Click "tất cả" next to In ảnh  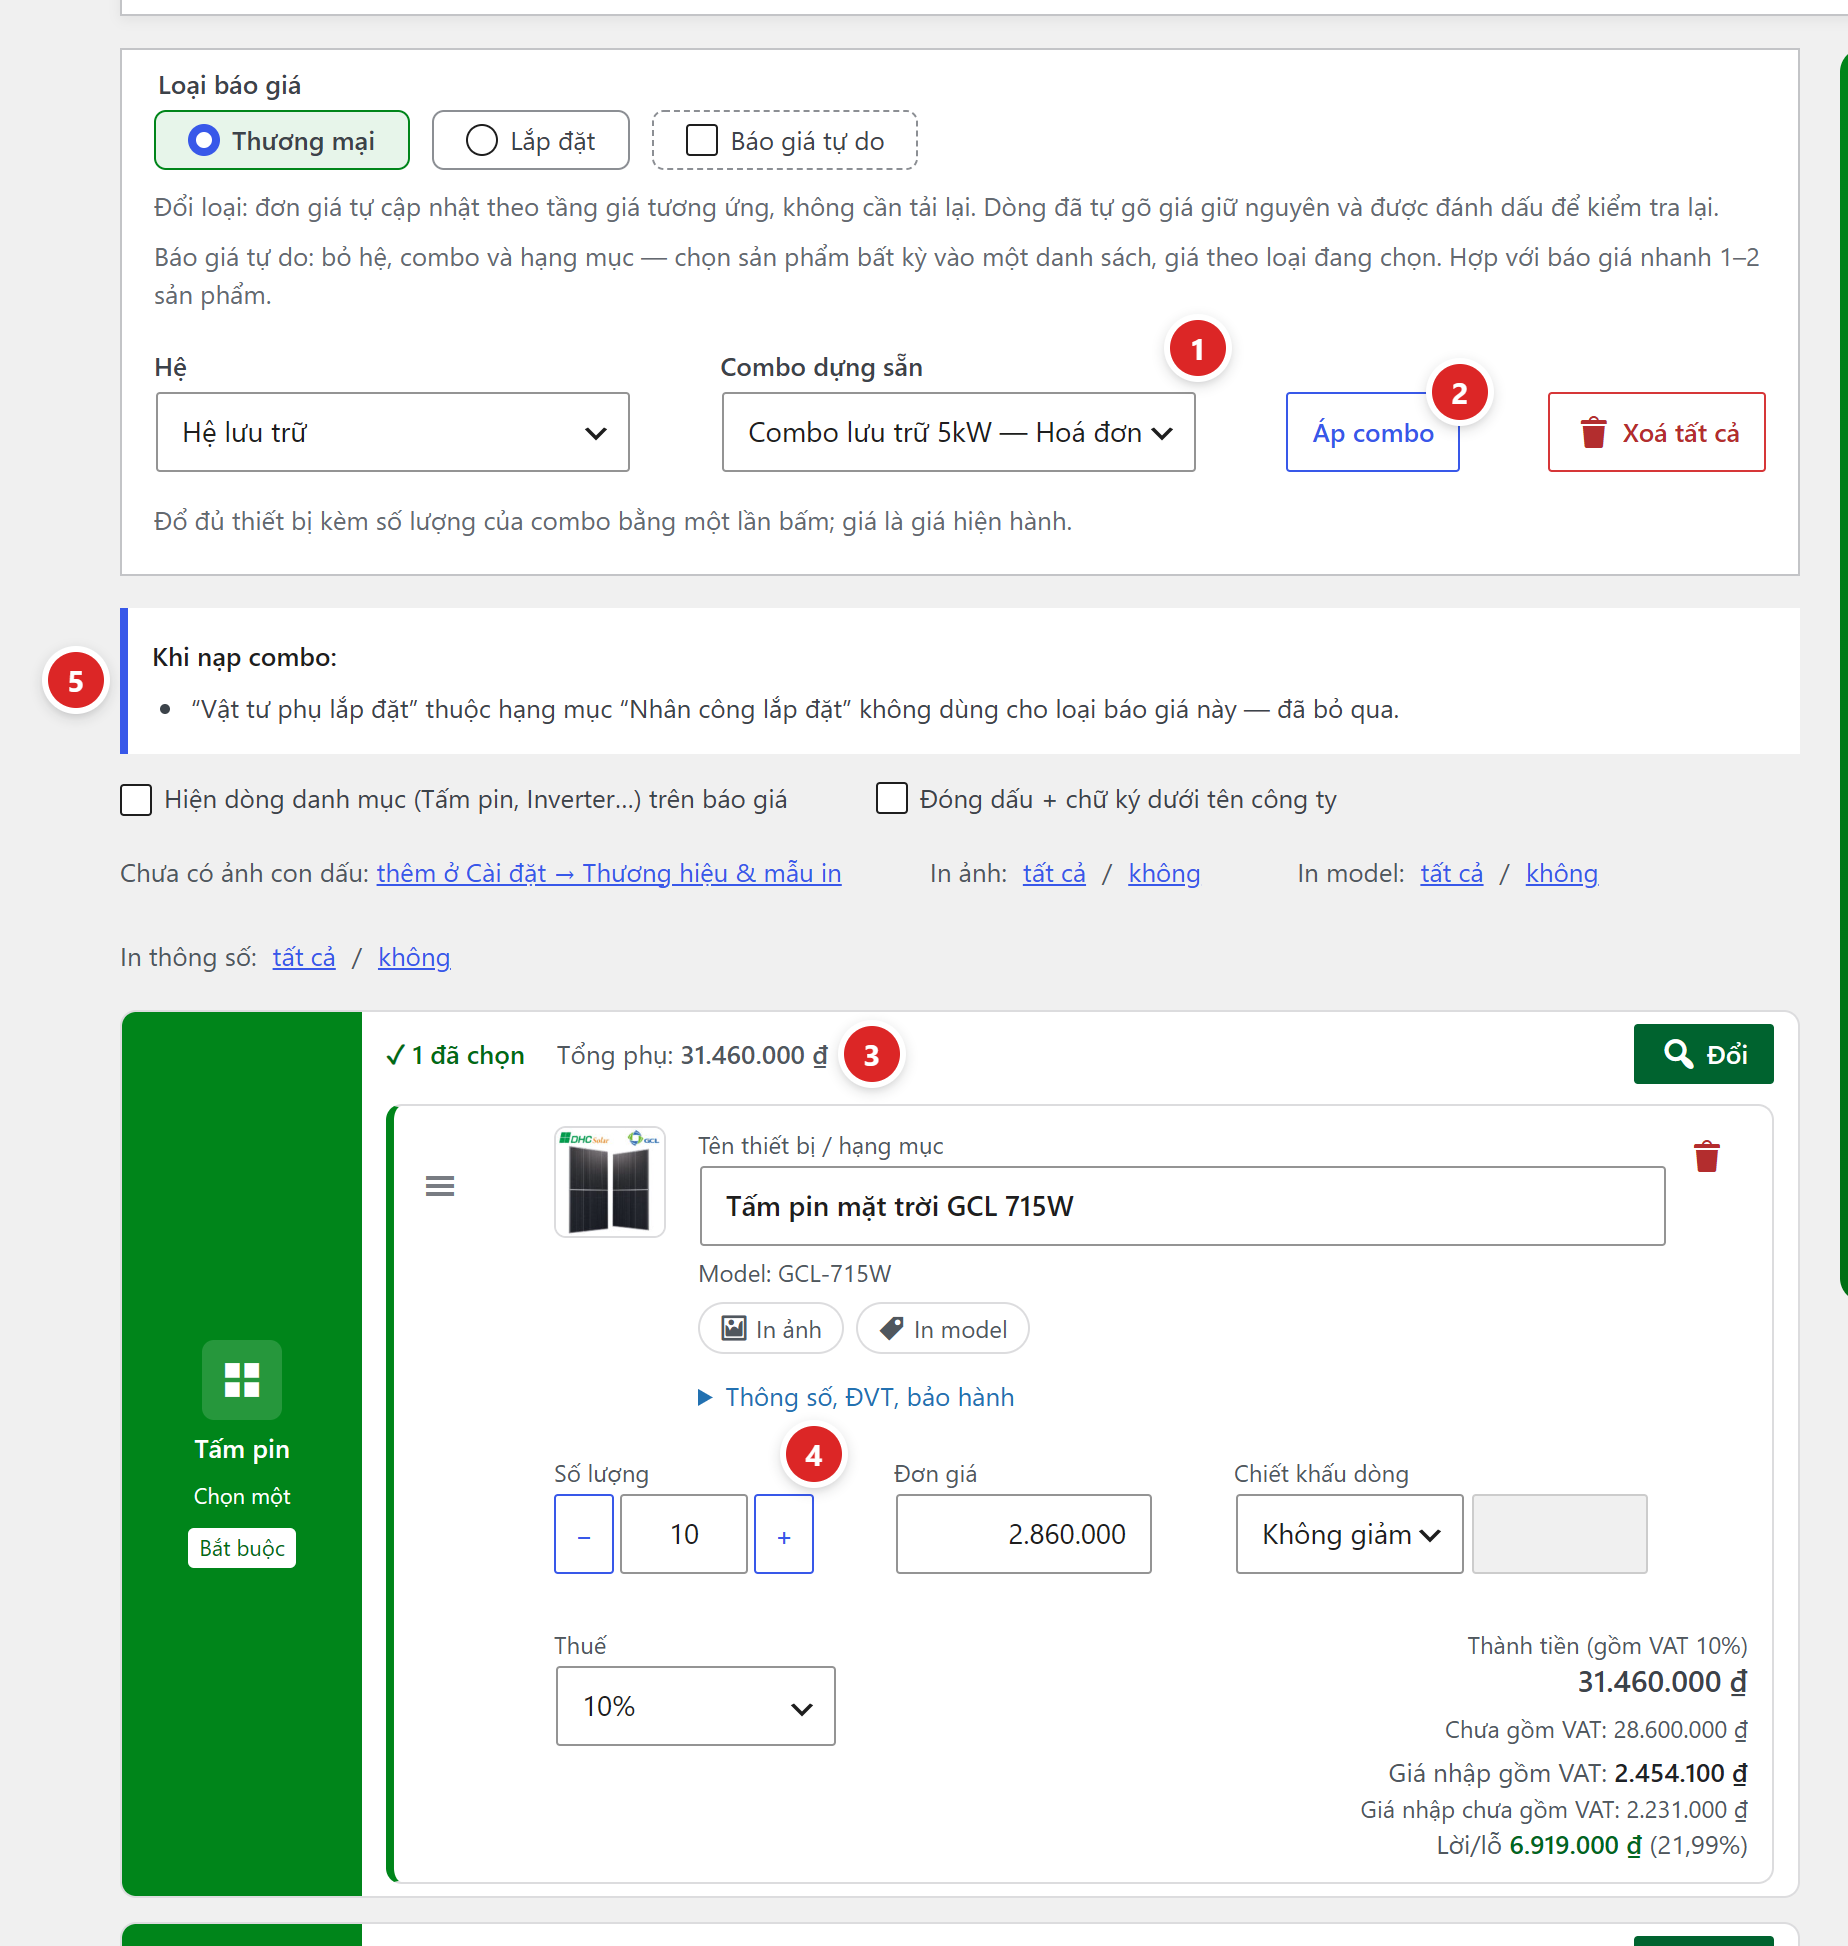[x=1054, y=873]
